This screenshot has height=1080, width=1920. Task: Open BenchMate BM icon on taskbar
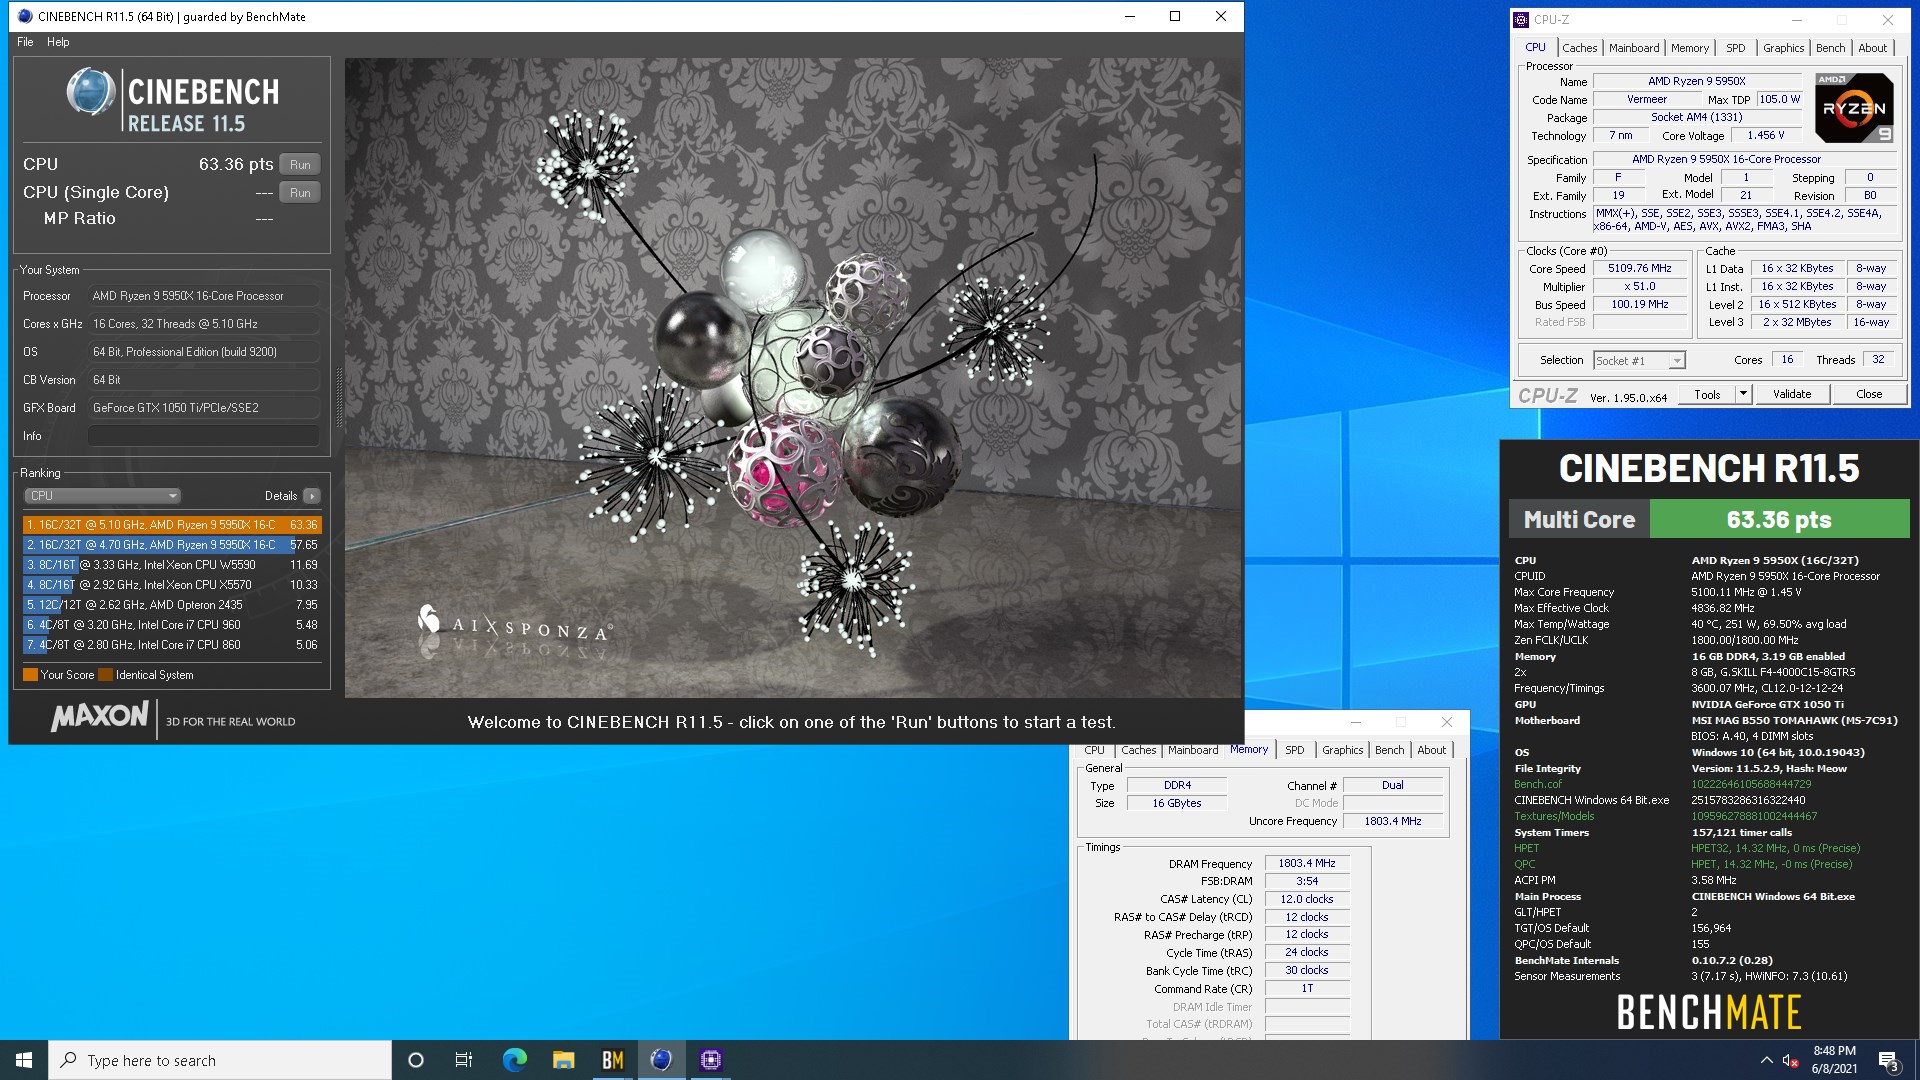click(x=612, y=1060)
